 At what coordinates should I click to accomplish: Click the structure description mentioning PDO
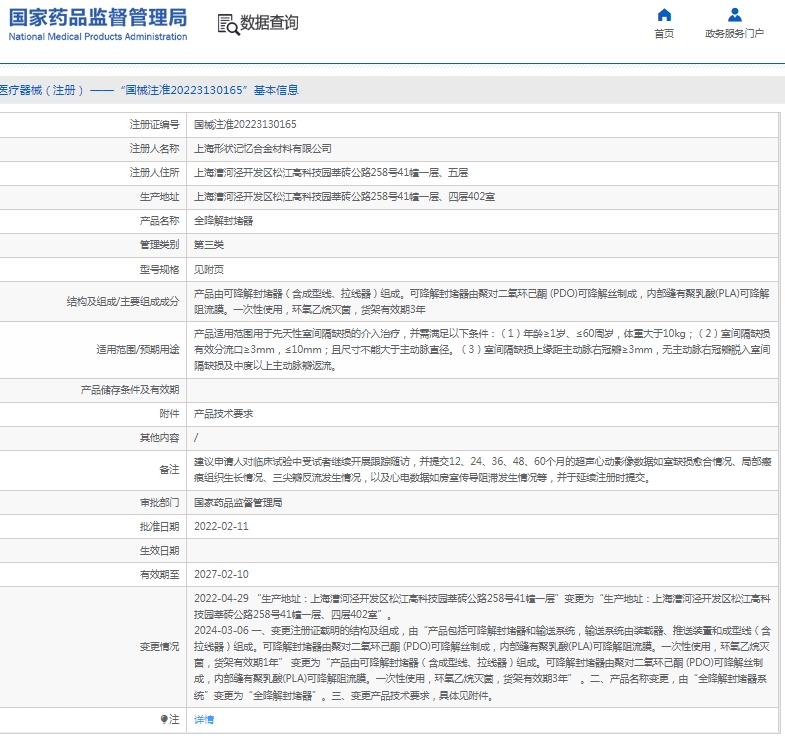(x=482, y=301)
